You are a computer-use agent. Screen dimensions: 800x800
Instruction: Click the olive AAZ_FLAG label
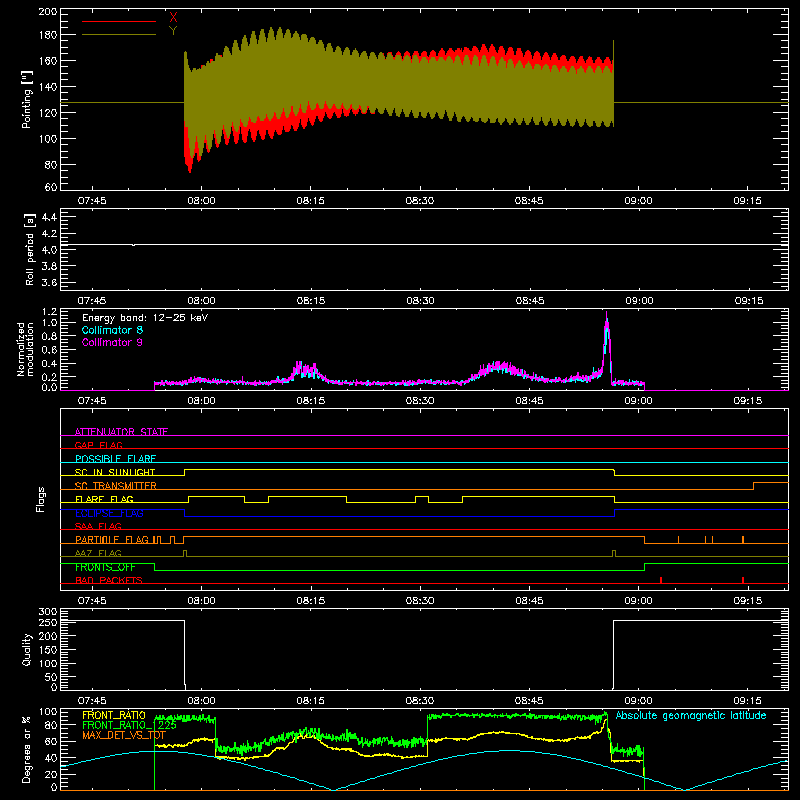(x=98, y=553)
